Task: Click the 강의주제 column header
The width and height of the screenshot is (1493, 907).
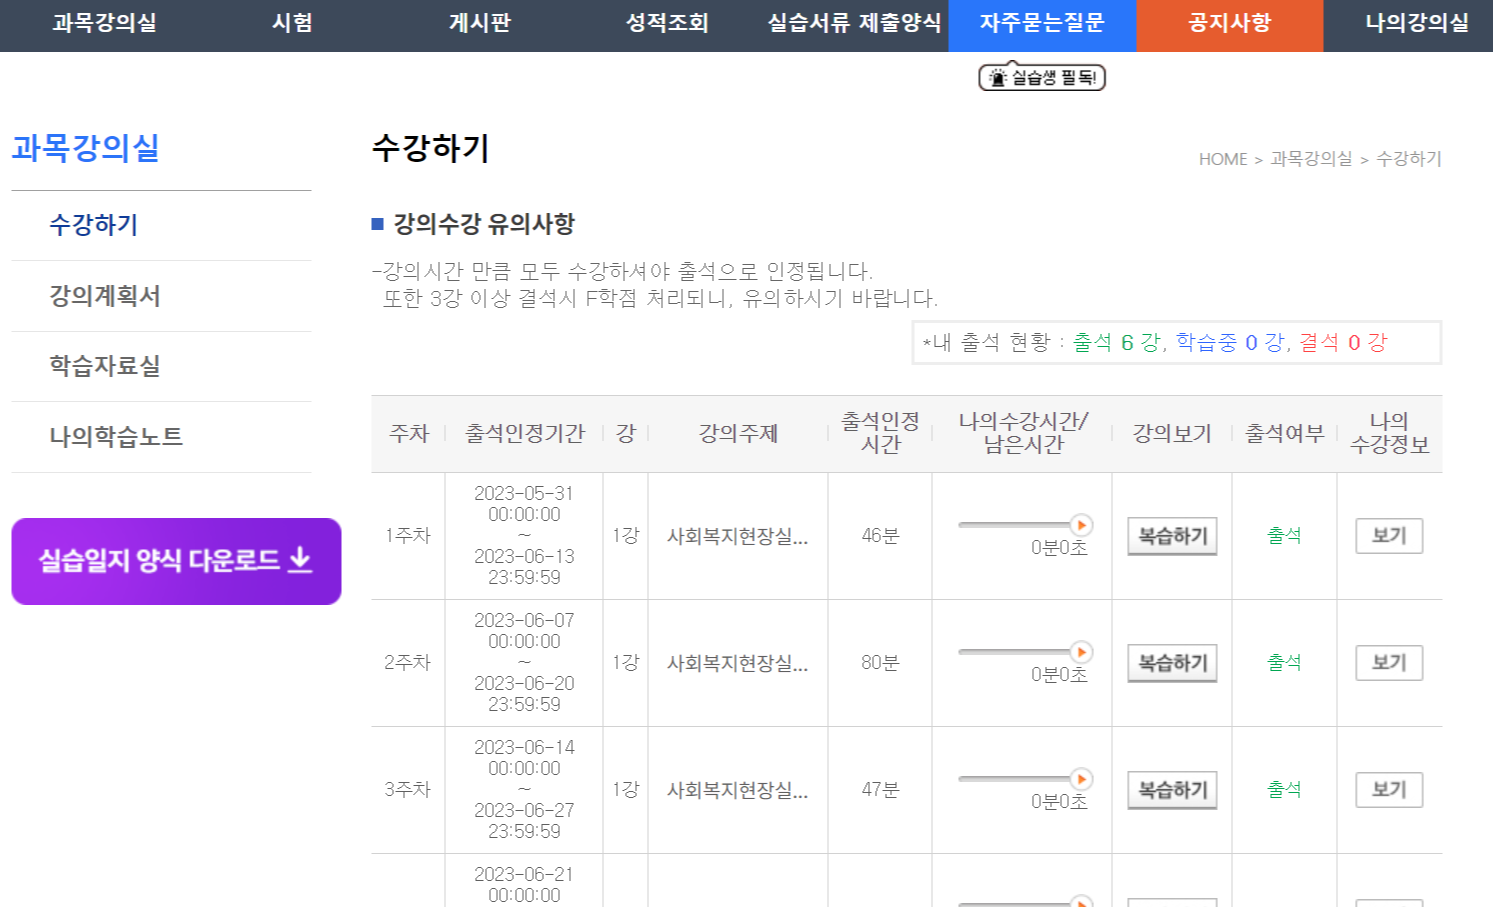Action: click(x=738, y=434)
